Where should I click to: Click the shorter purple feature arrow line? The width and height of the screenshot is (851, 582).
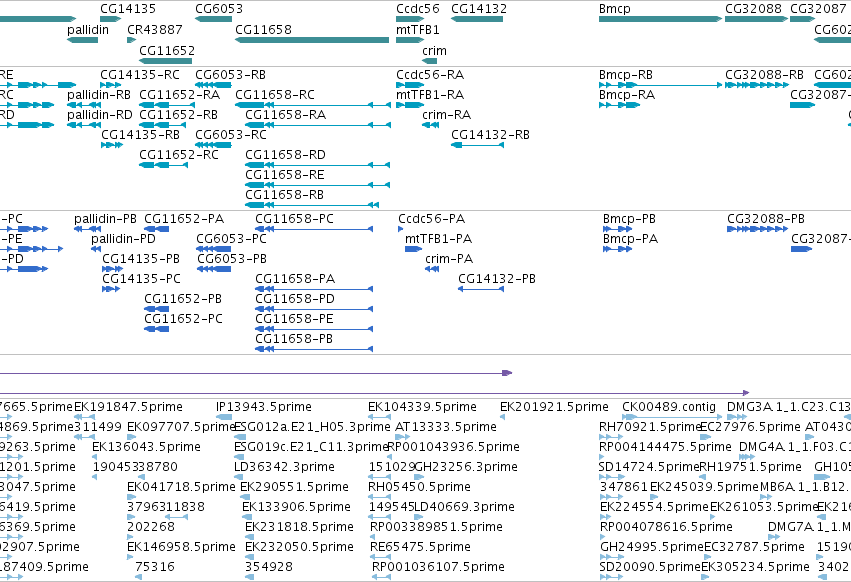[255, 373]
